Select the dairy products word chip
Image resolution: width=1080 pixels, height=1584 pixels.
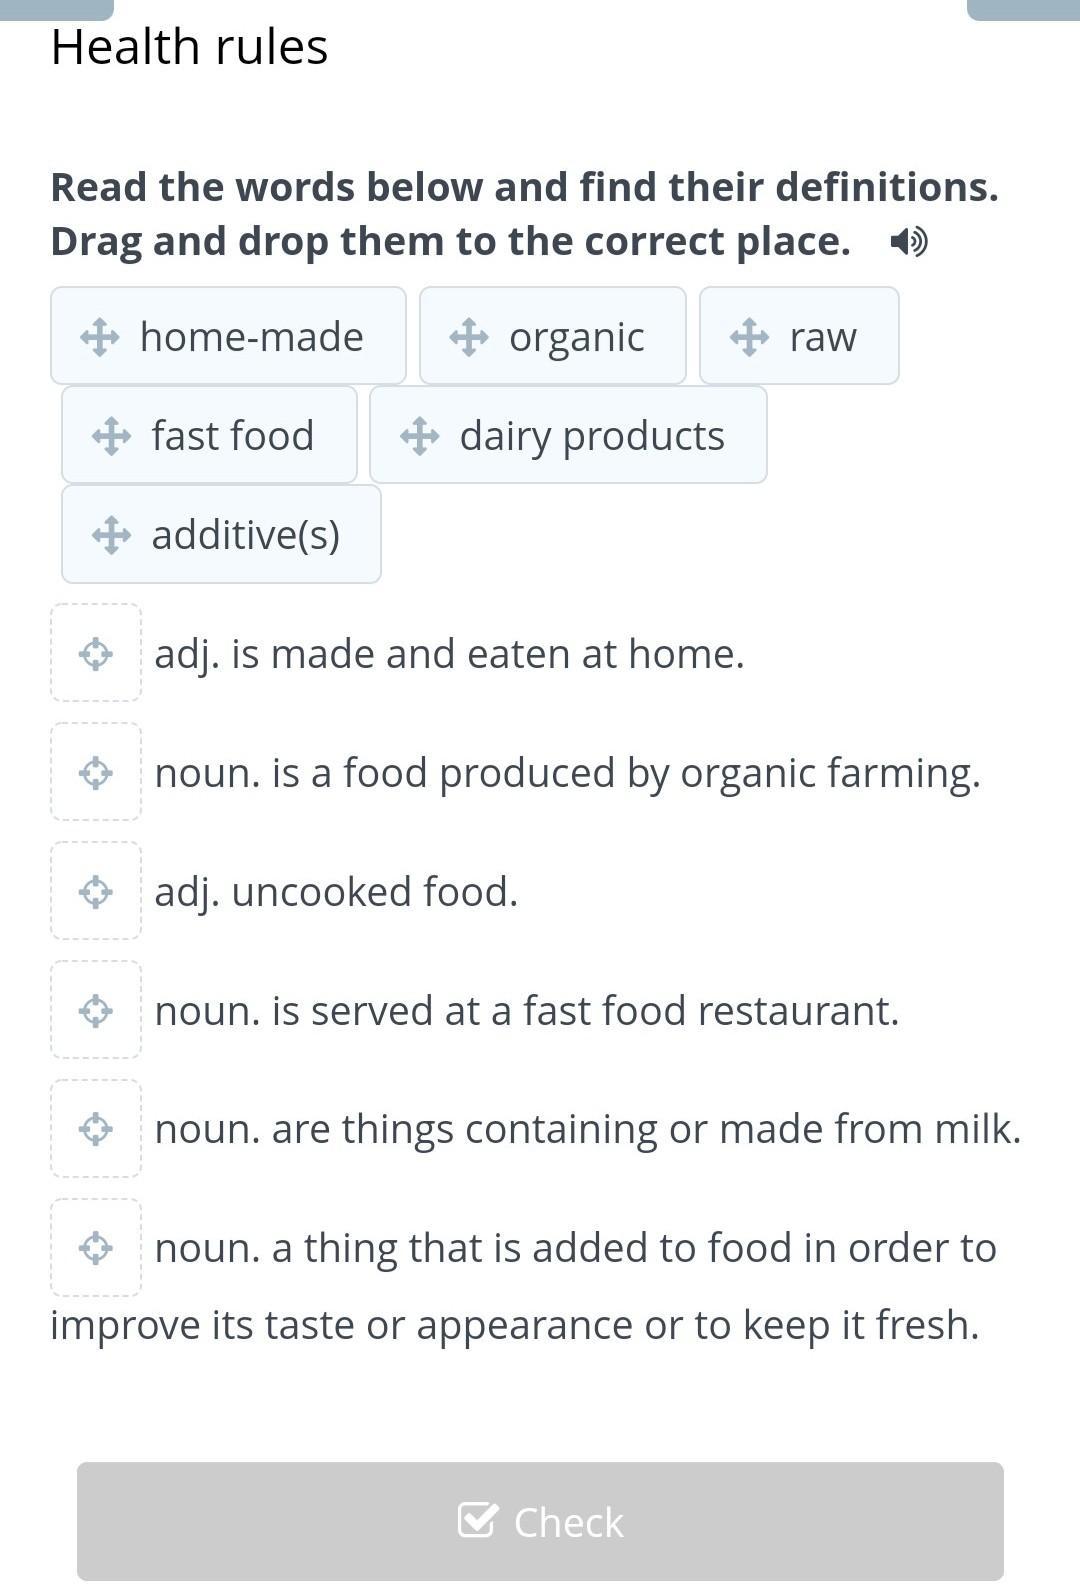pos(568,435)
